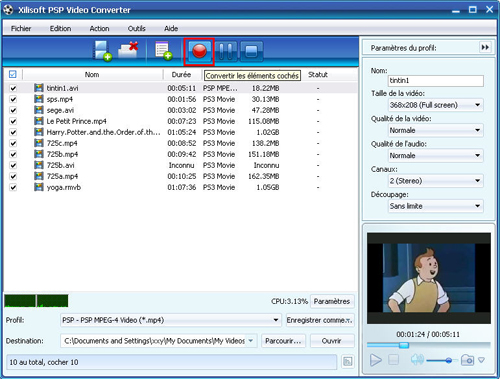Screen dimensions: 500x379
Task: Toggle the select-all checkbox in the header
Action: [13, 74]
